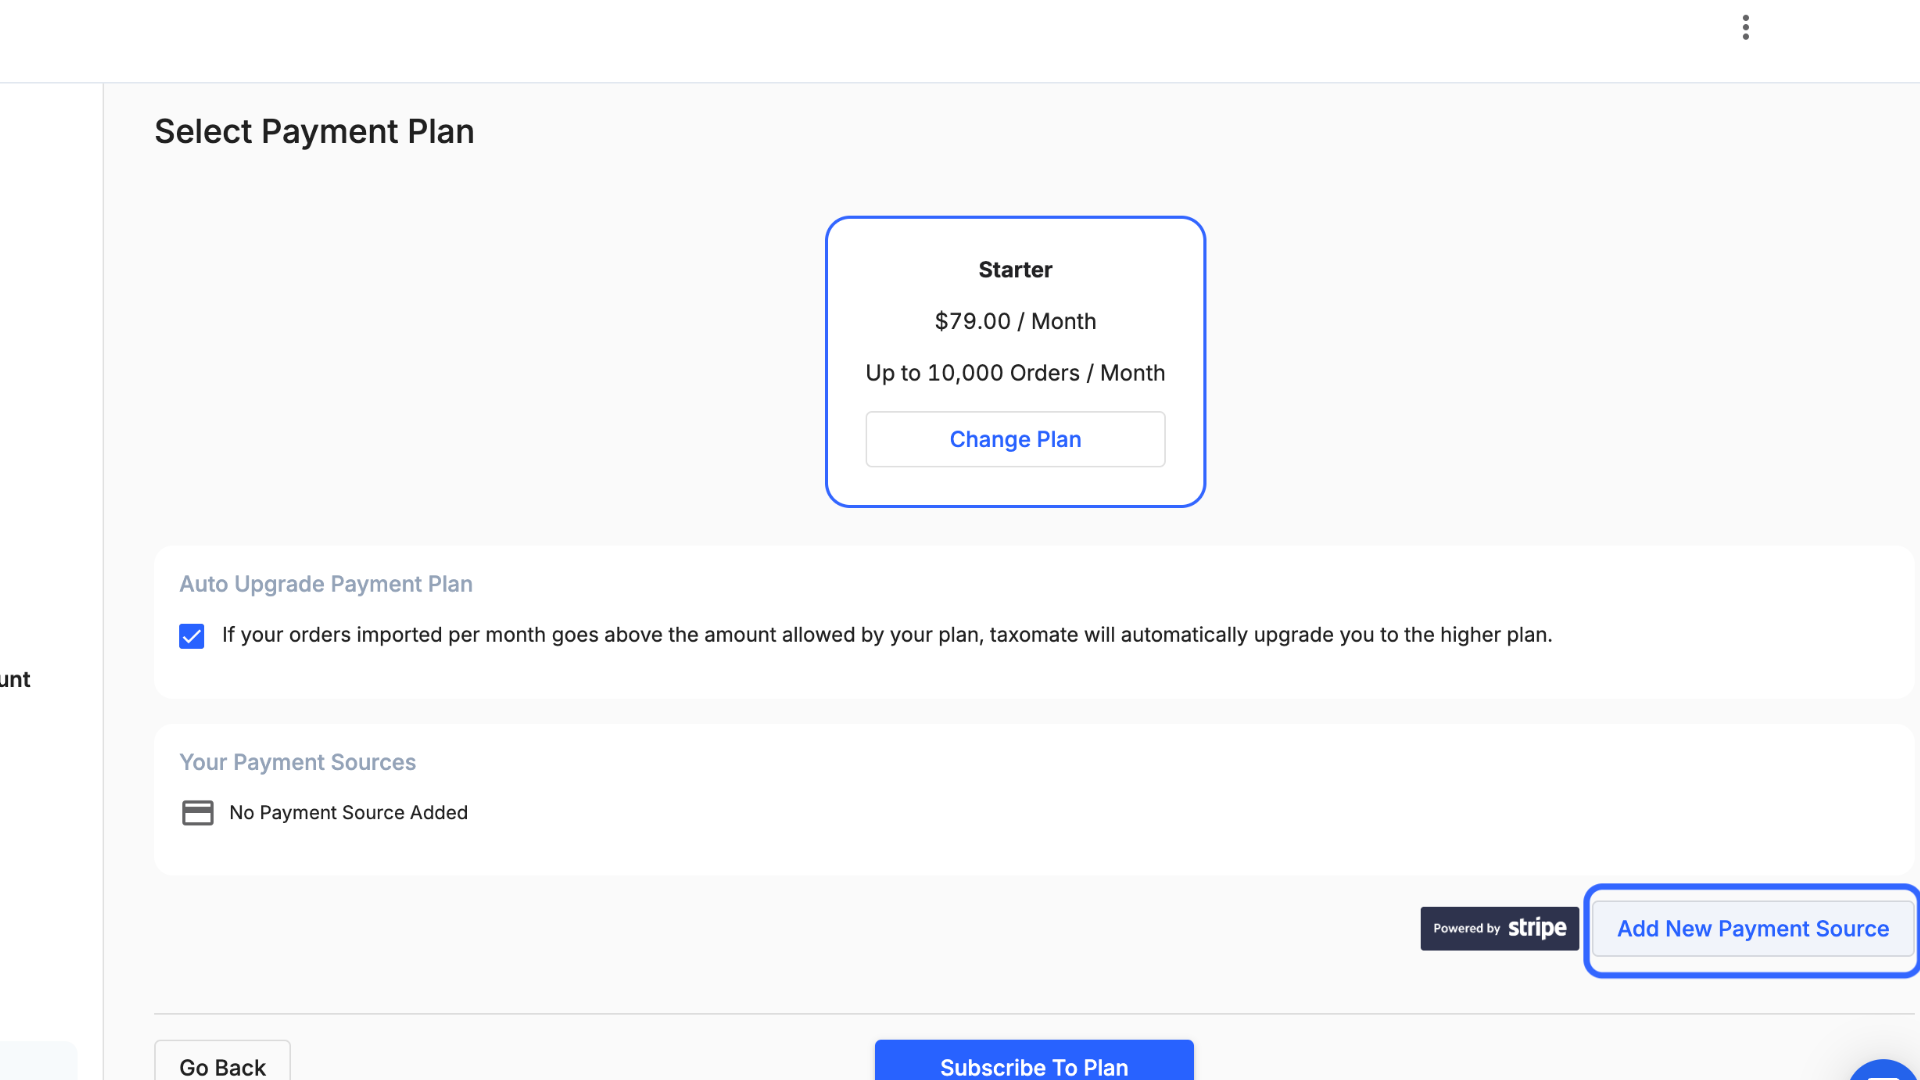1920x1080 pixels.
Task: Click the Change Plan button
Action: 1015,439
